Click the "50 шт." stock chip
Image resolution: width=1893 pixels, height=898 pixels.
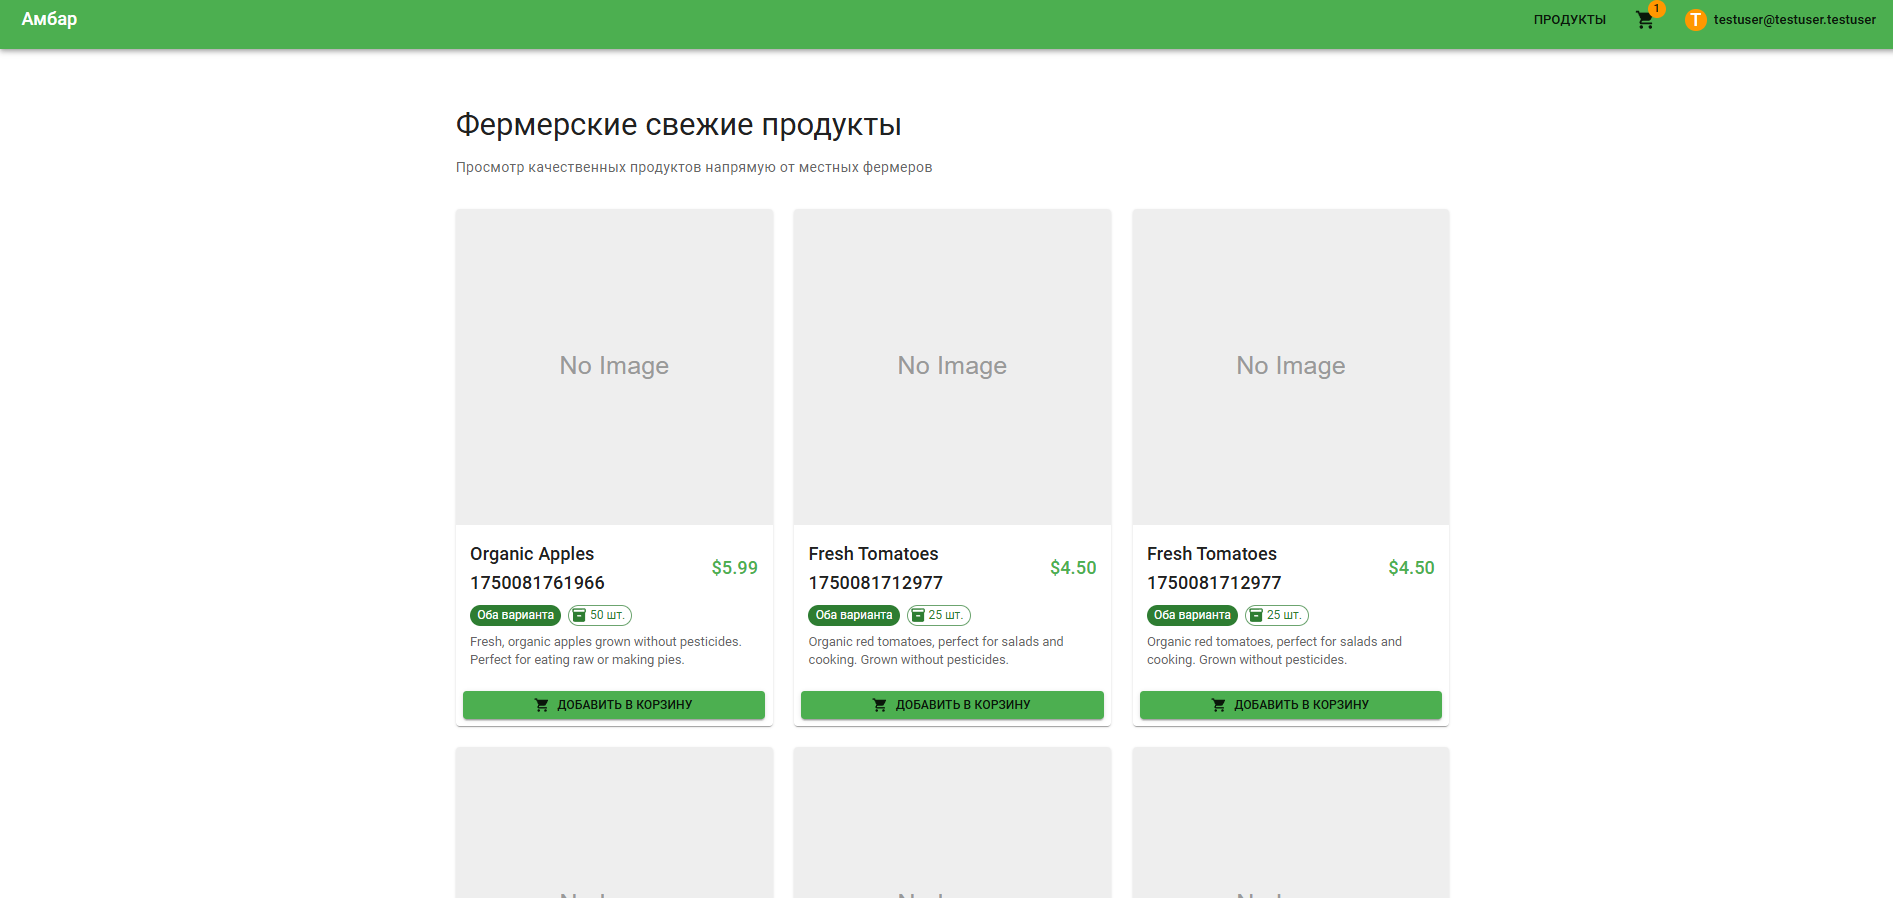click(600, 615)
